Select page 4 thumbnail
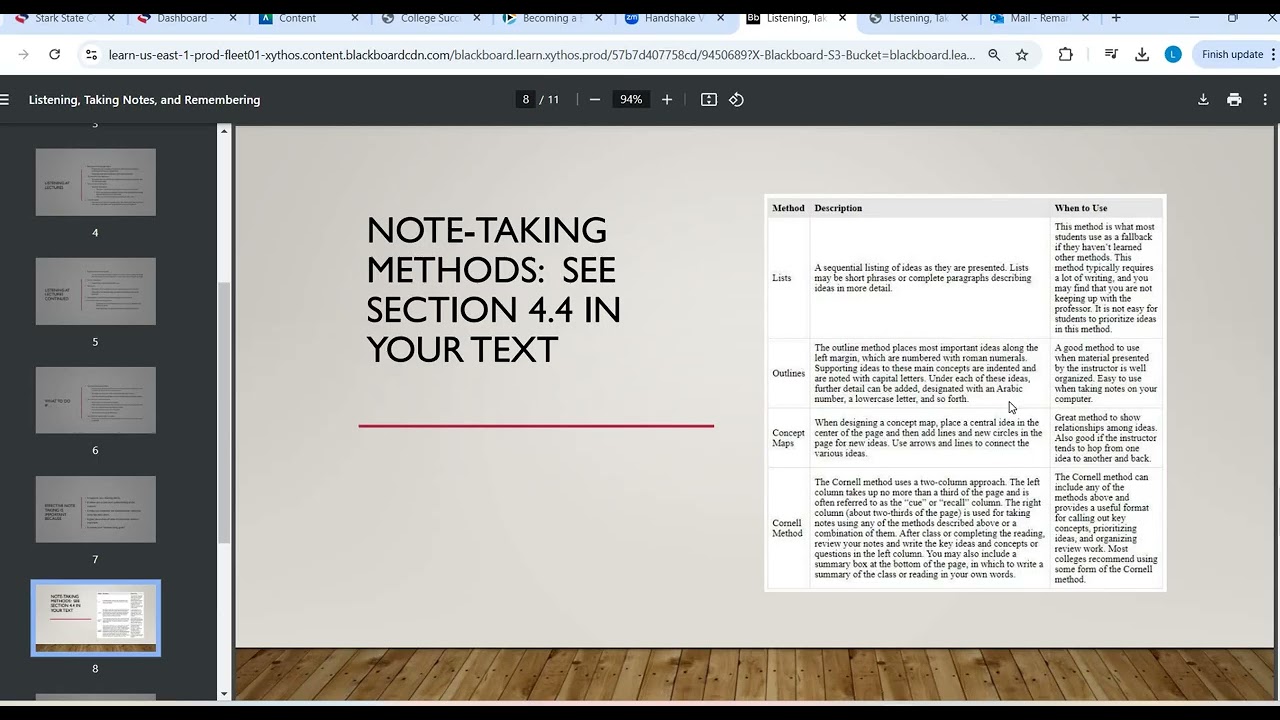 [x=96, y=182]
